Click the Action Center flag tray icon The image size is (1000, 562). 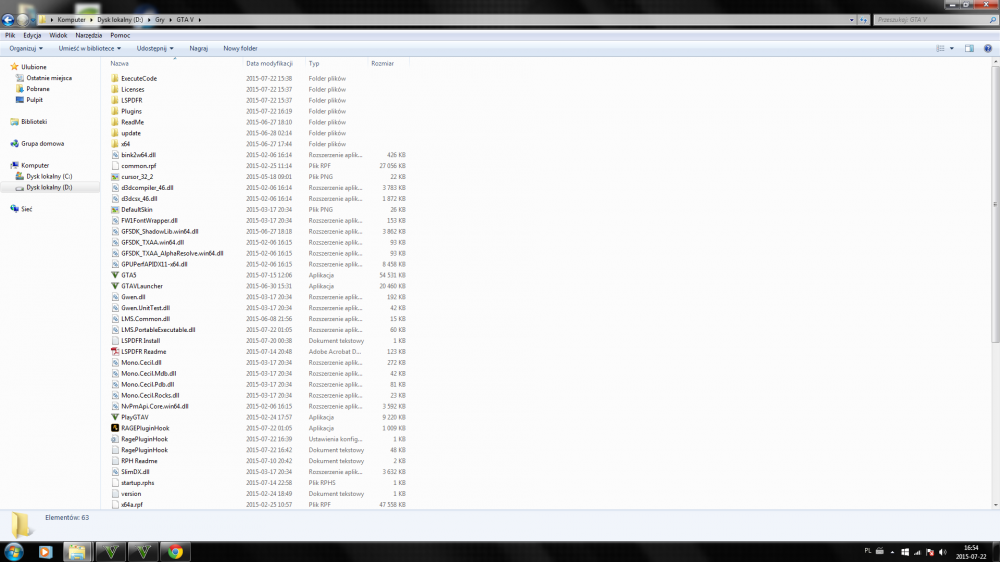[x=930, y=552]
